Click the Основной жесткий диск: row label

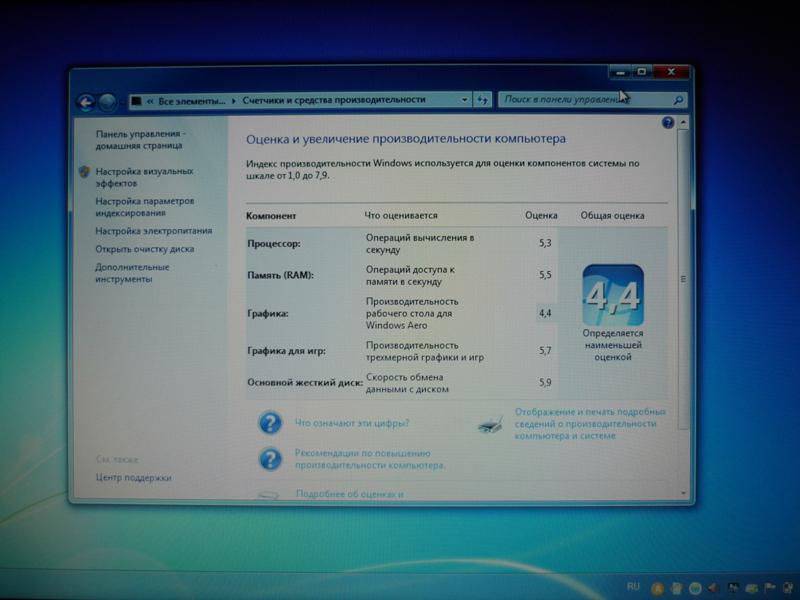(305, 383)
